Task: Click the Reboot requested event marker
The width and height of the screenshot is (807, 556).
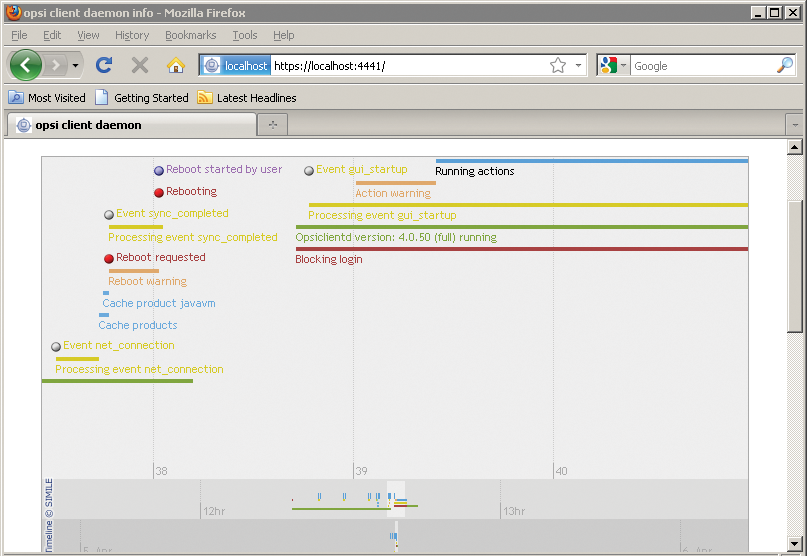Action: click(109, 258)
